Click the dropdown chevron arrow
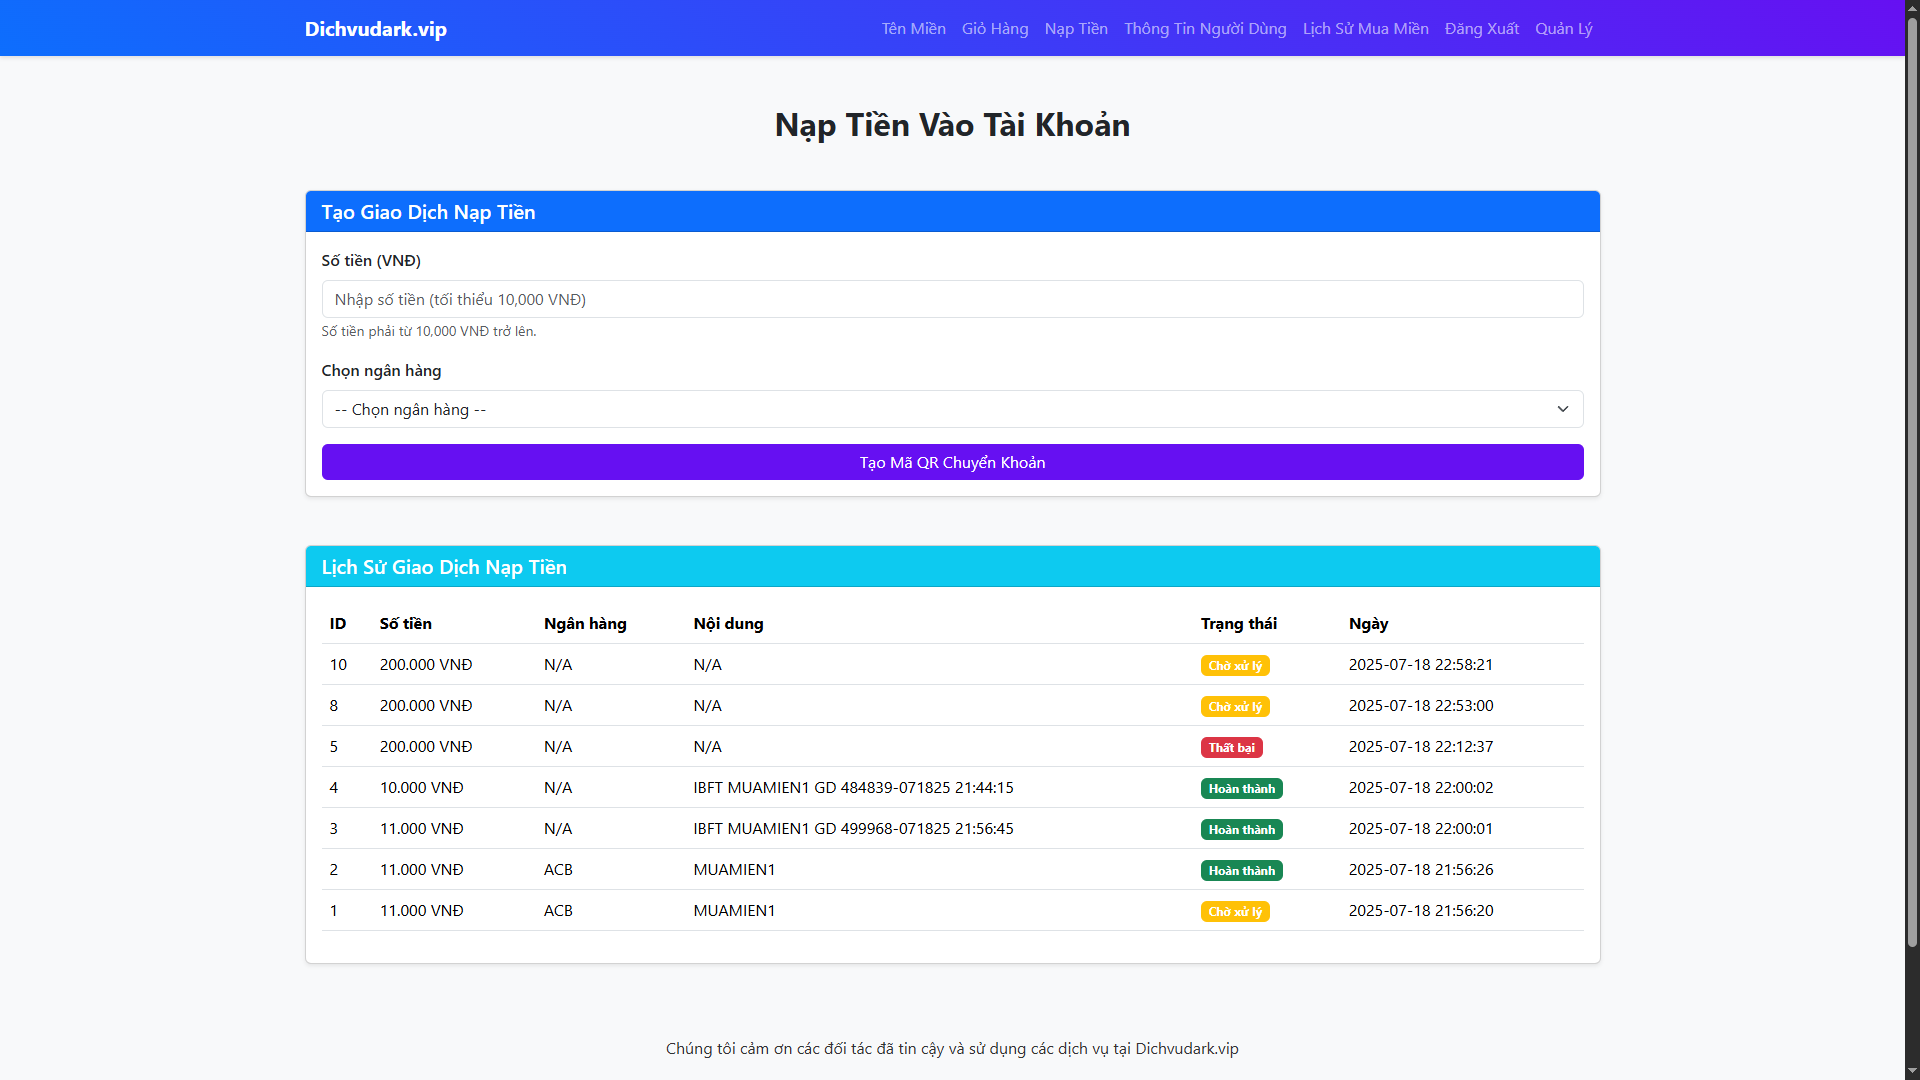Image resolution: width=1920 pixels, height=1080 pixels. [1562, 409]
